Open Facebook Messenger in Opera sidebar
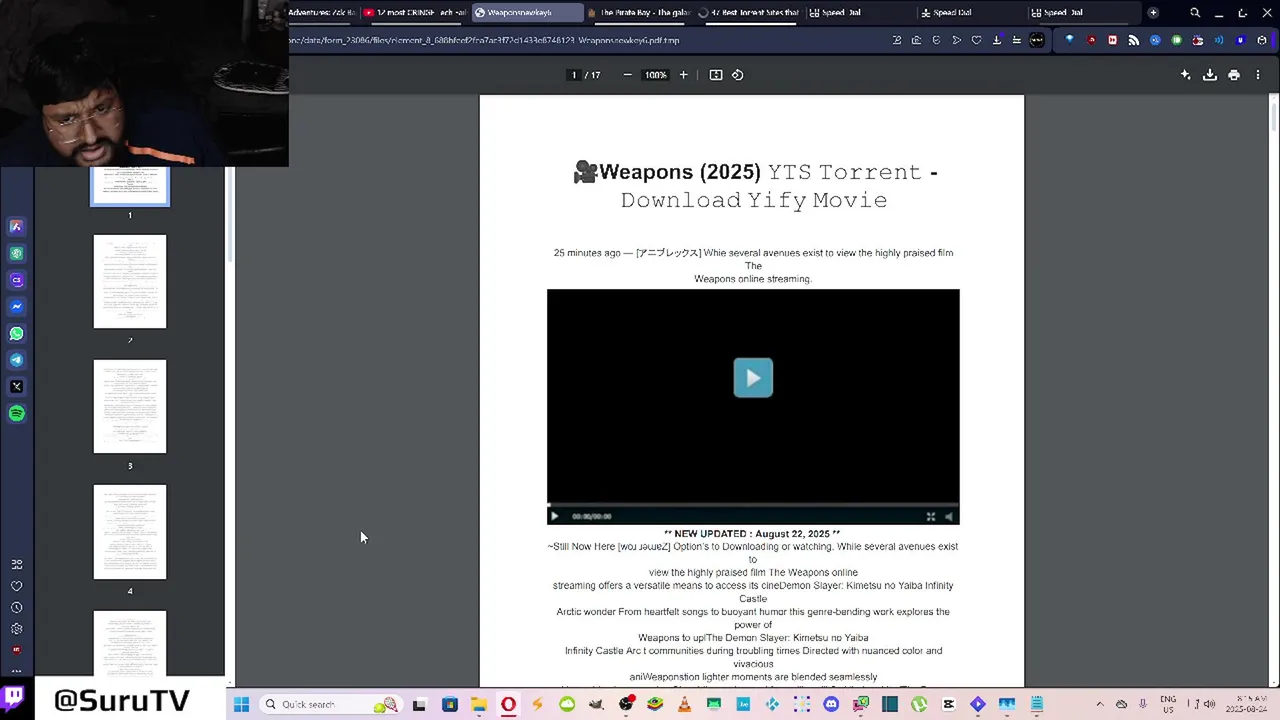The height and width of the screenshot is (720, 1280). [16, 307]
